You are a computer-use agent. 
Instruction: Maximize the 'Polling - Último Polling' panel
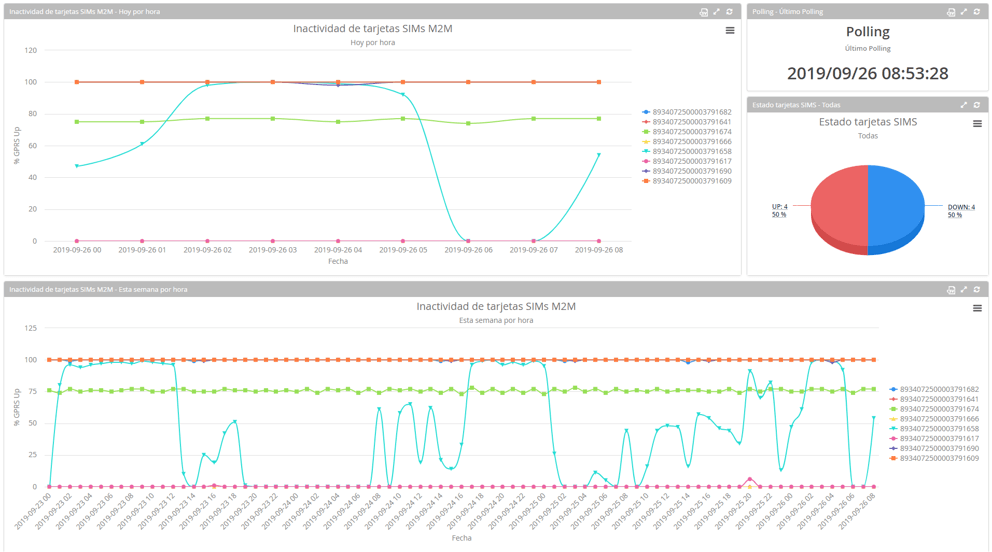964,12
